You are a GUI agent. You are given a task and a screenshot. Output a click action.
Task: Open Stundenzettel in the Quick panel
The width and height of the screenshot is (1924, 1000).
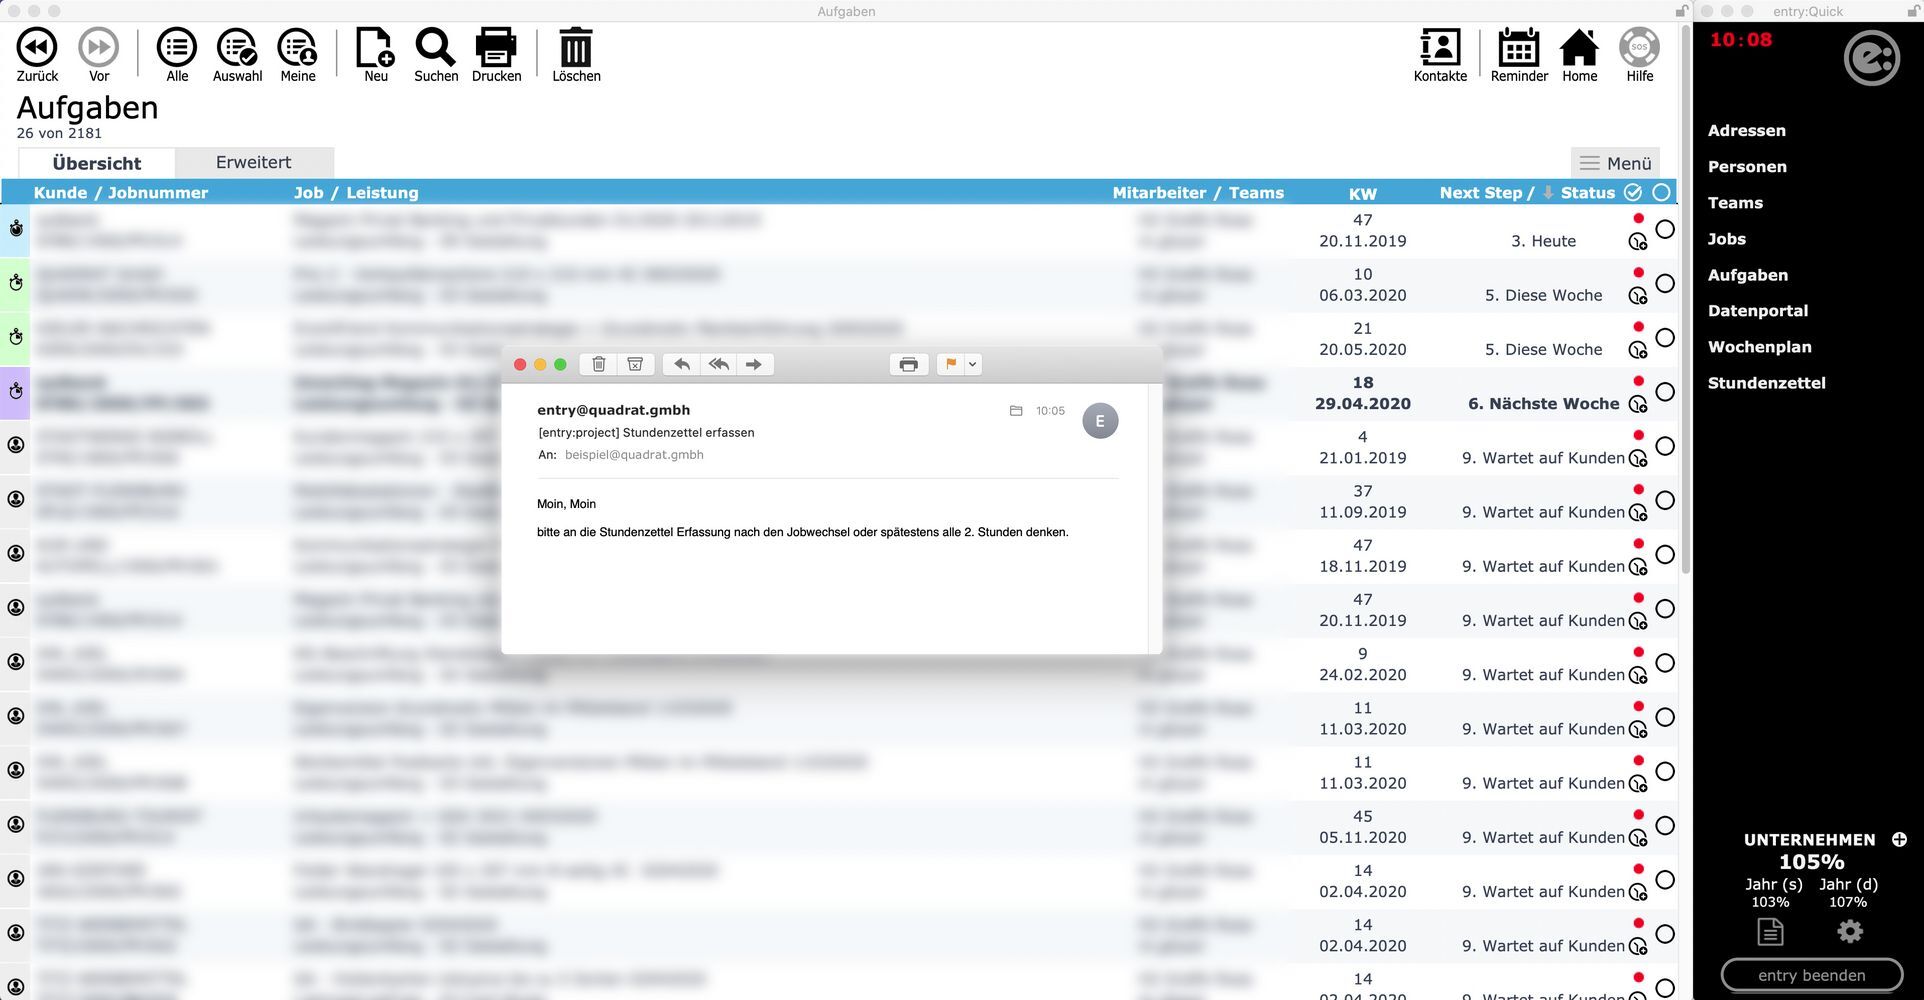[x=1767, y=383]
